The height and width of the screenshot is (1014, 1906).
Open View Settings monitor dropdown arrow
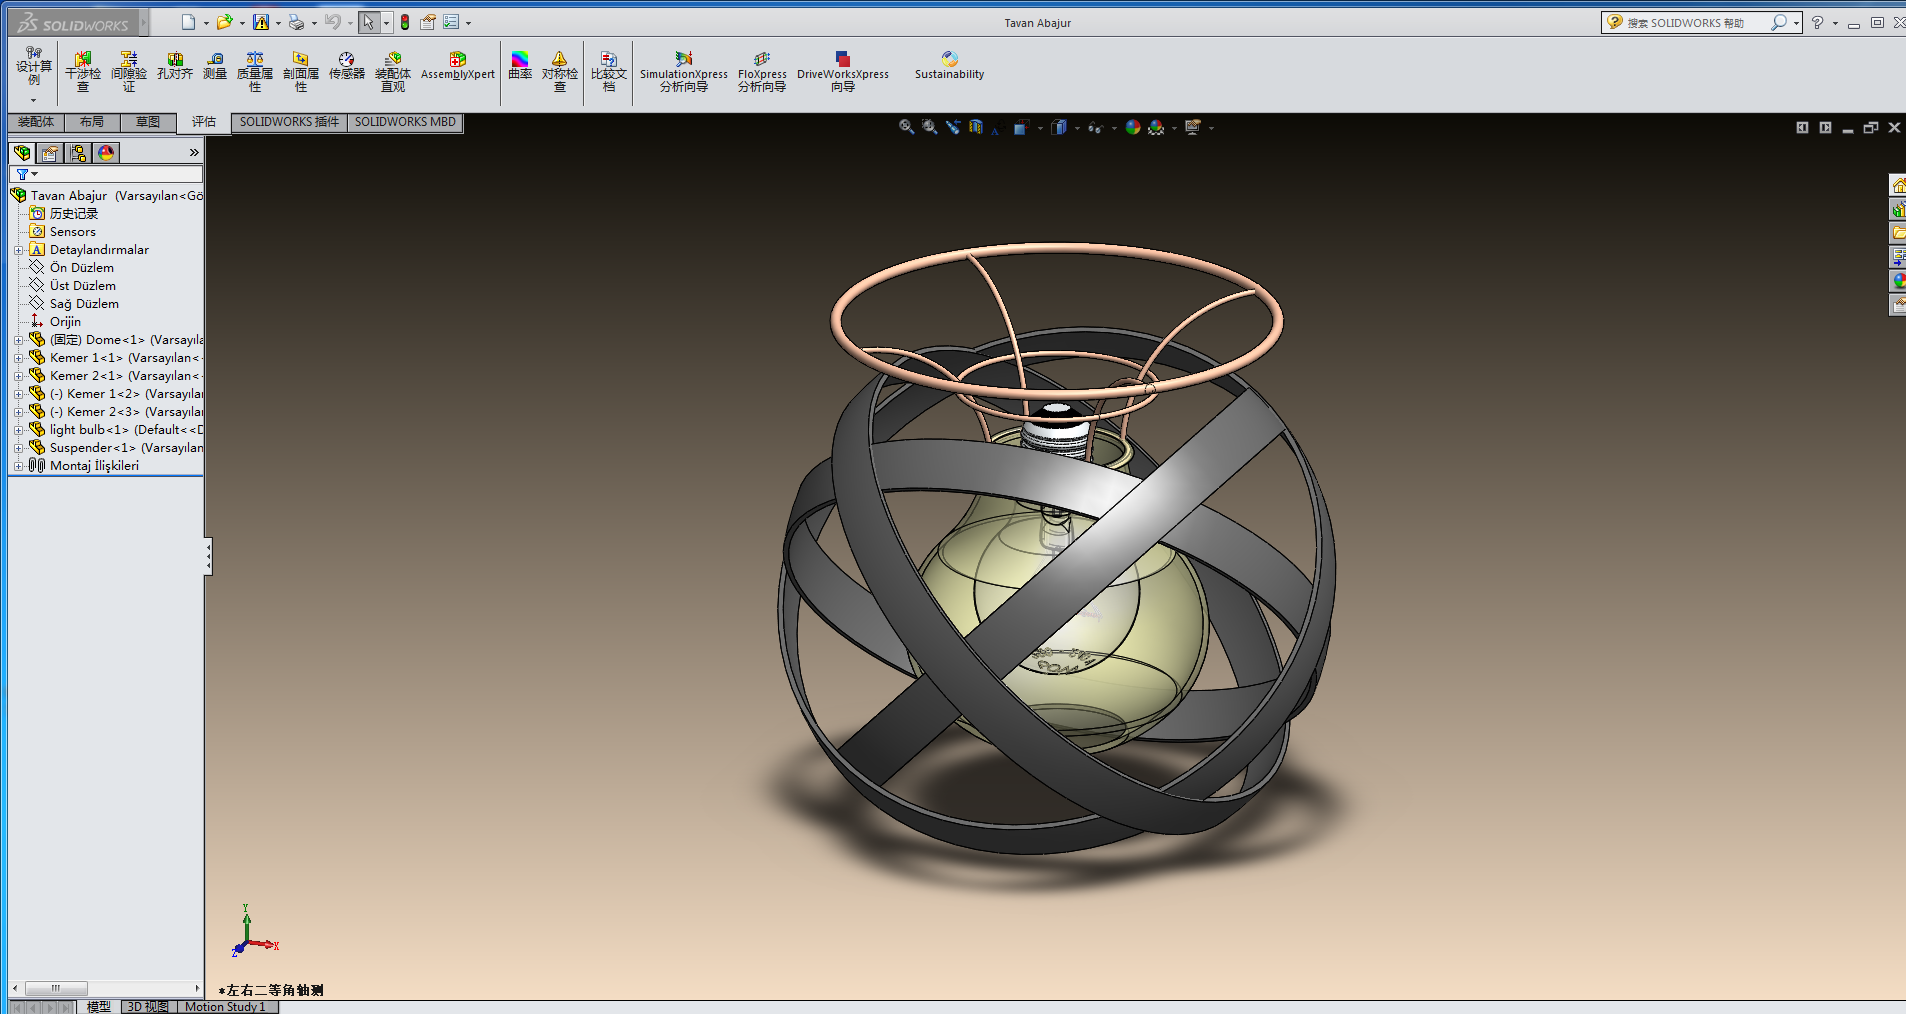[x=1211, y=128]
